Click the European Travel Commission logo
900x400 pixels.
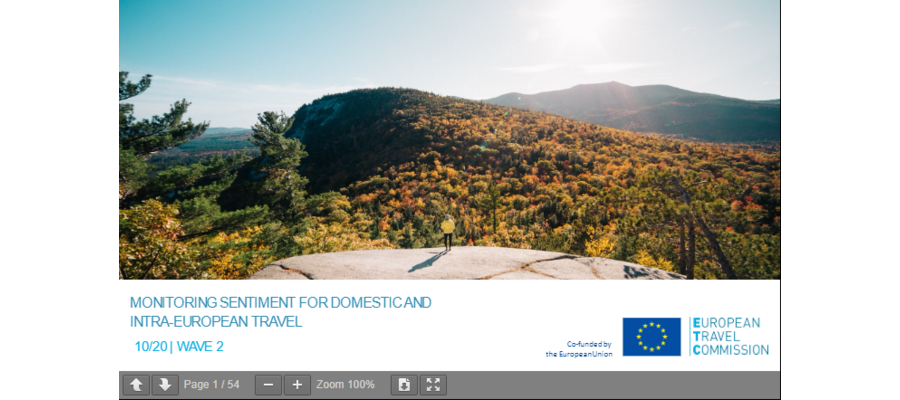coord(730,336)
